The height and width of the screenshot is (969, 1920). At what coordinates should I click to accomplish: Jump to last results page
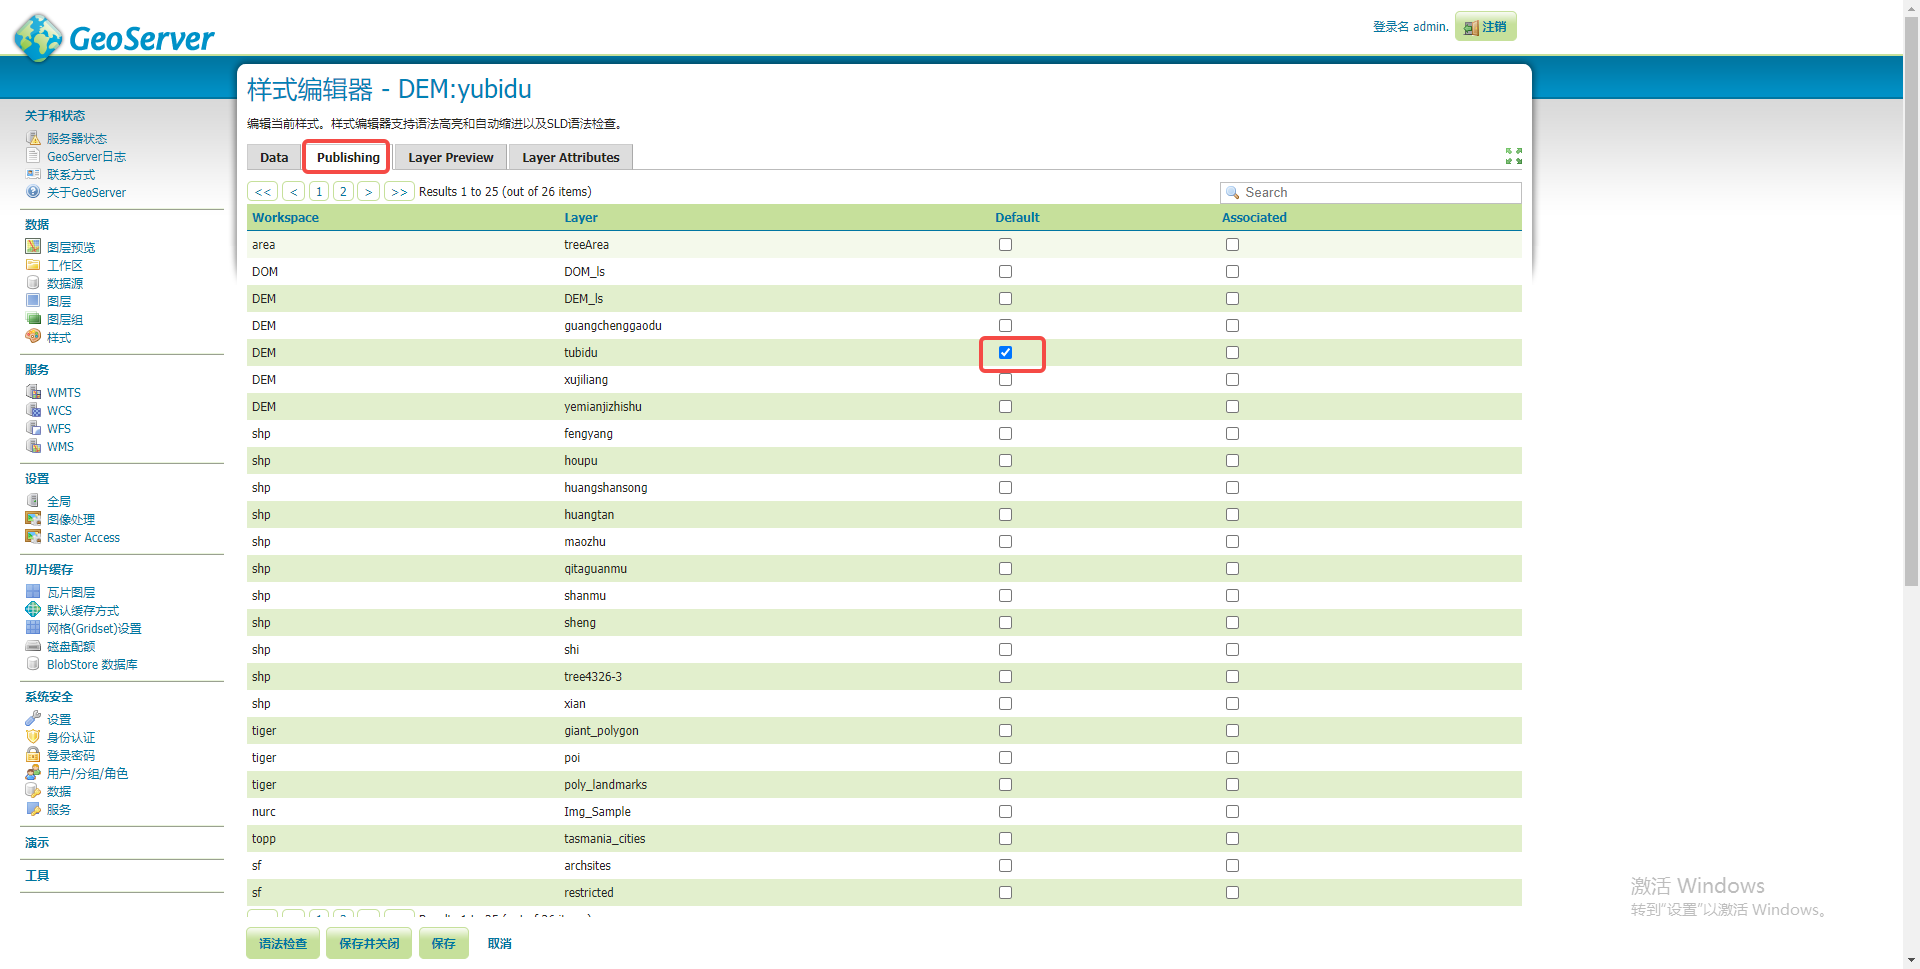[399, 191]
